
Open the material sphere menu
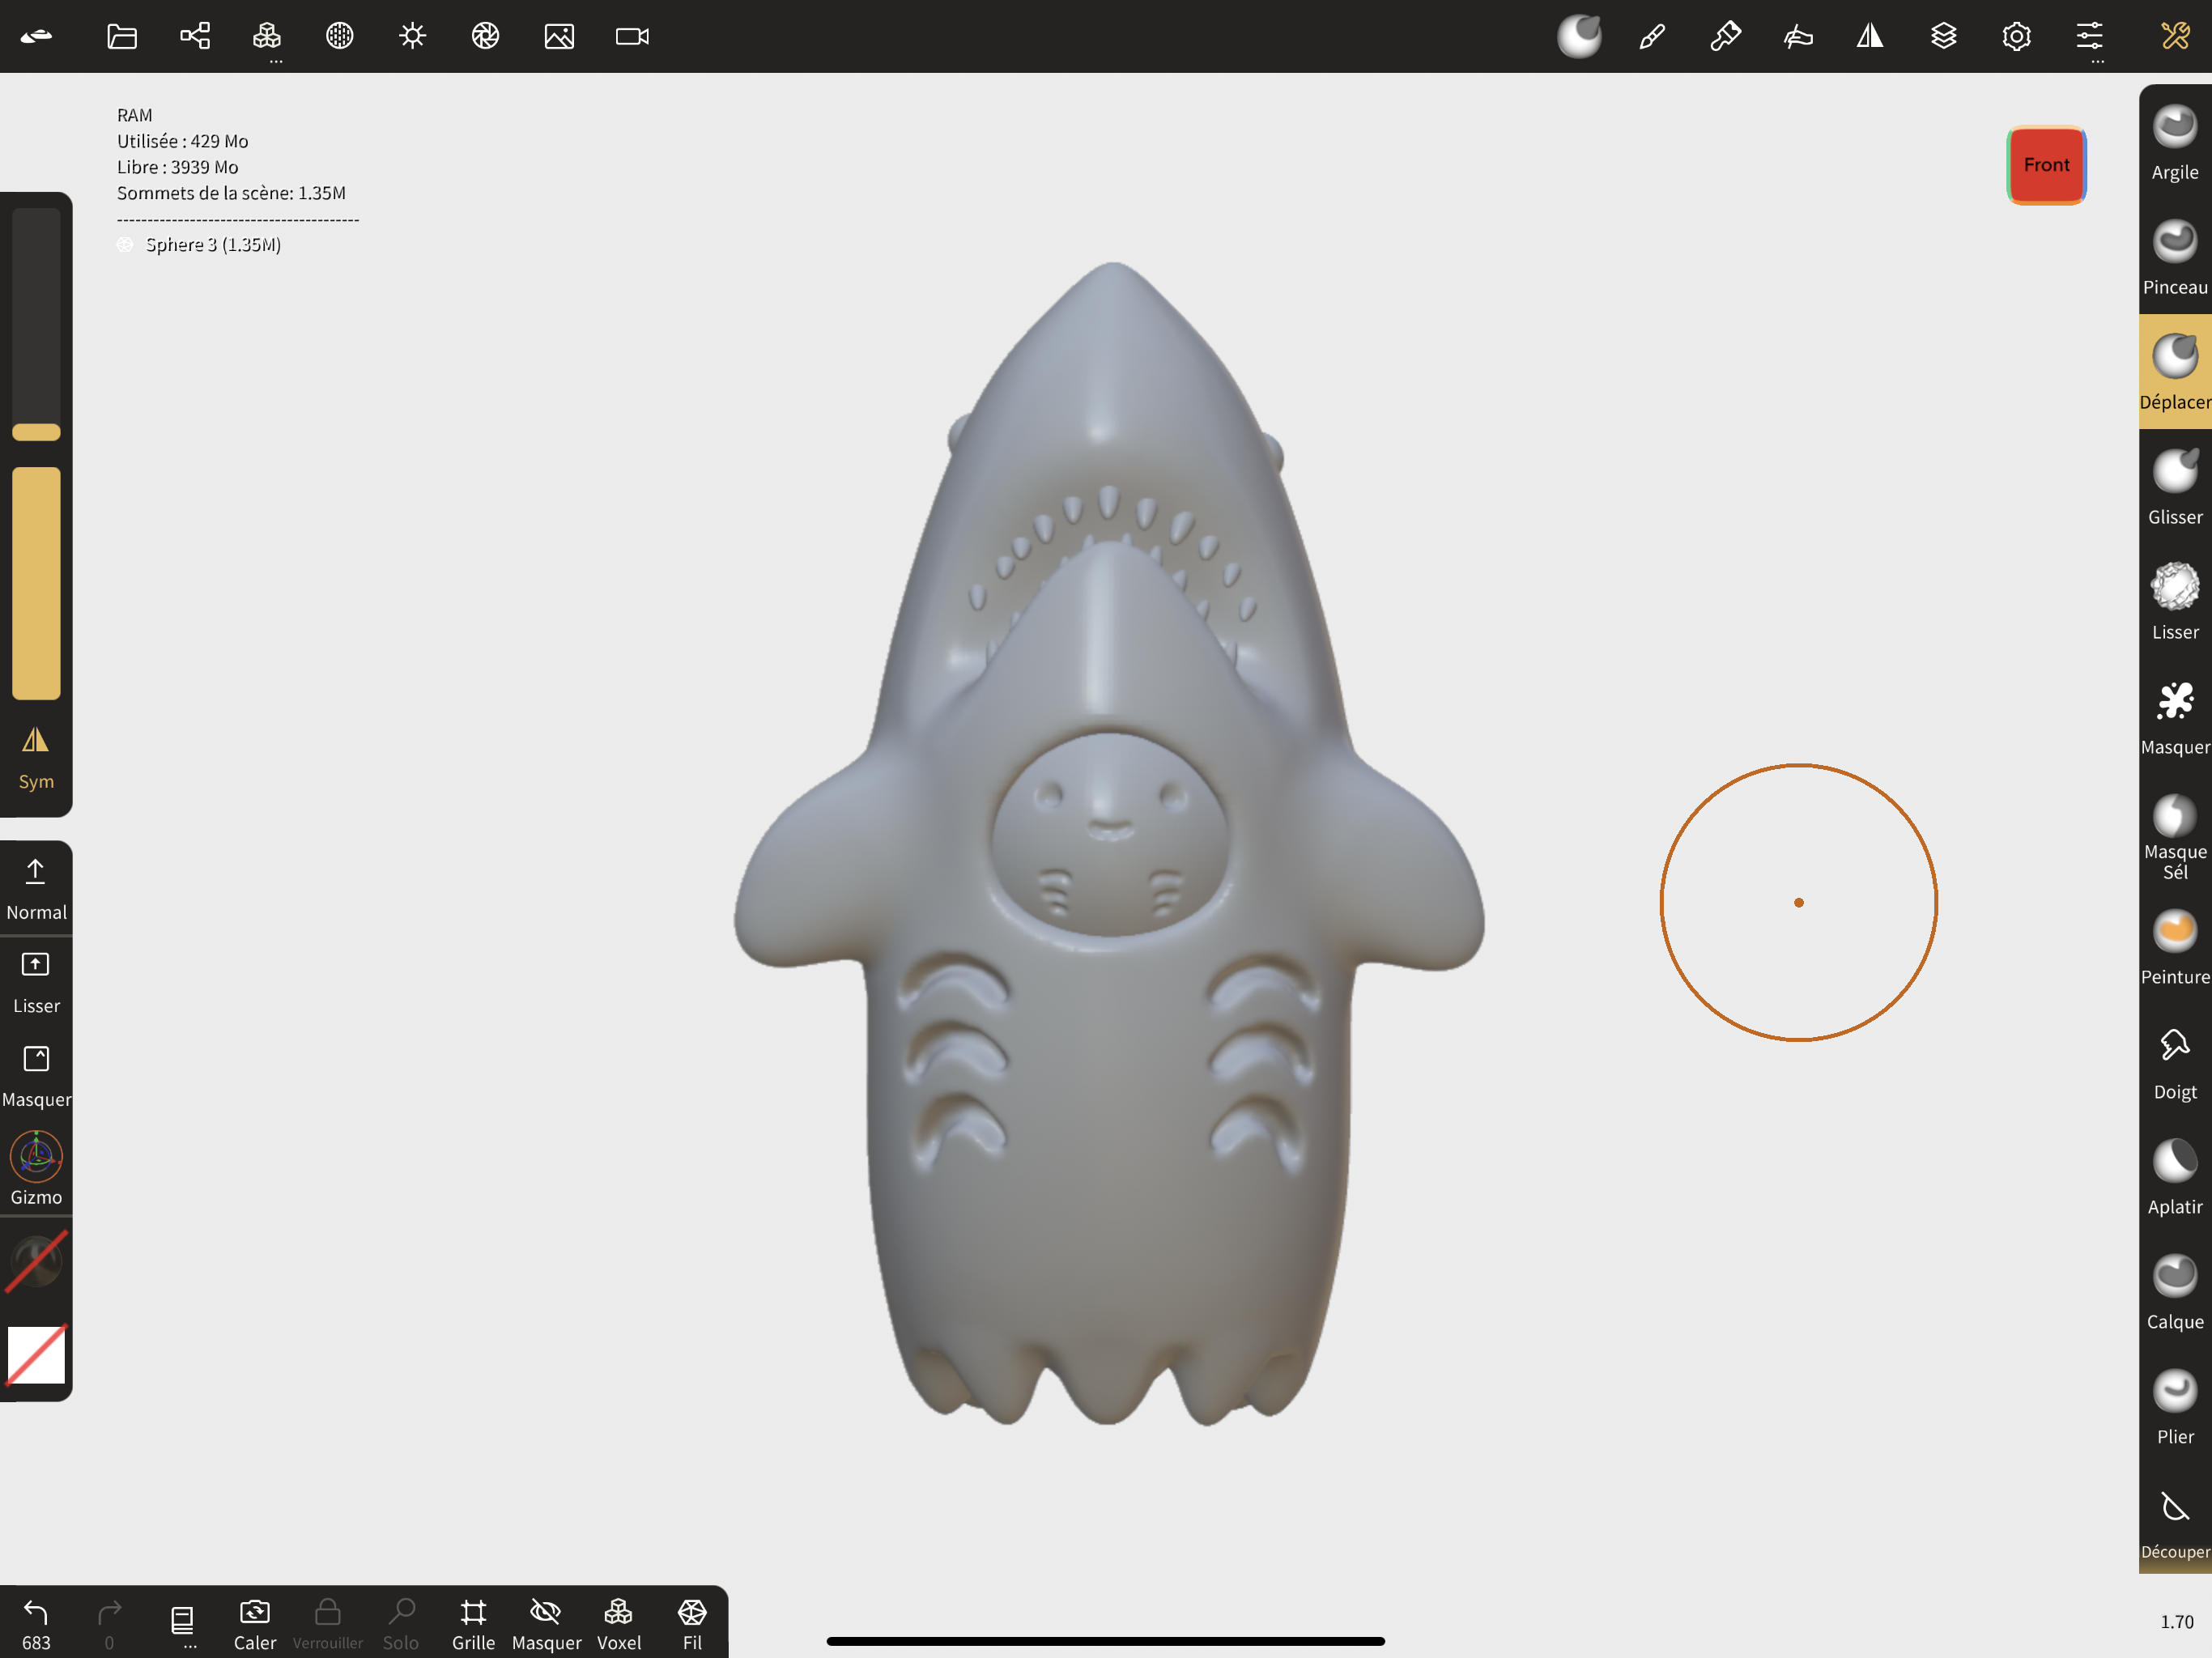click(x=340, y=37)
